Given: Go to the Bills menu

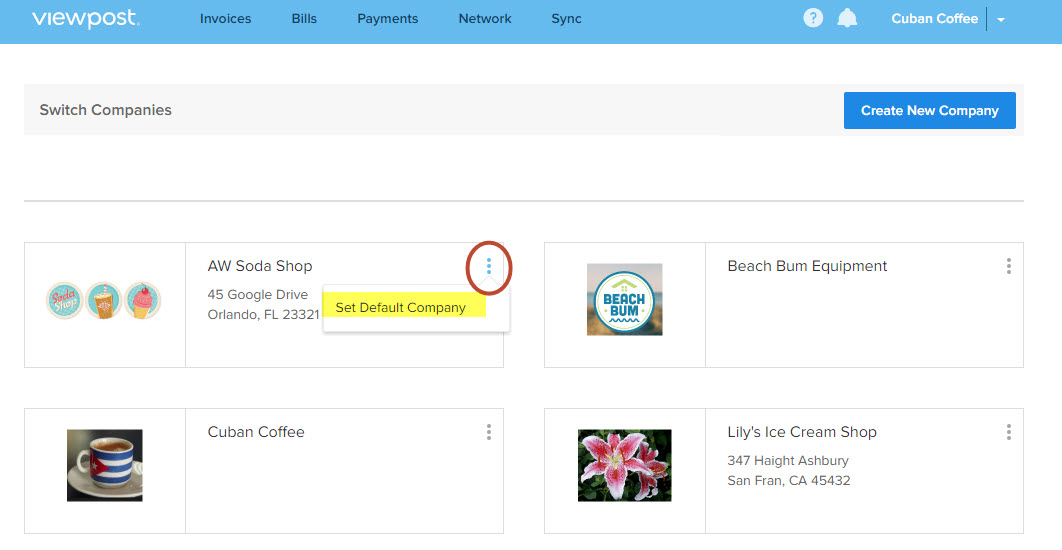Looking at the screenshot, I should [x=304, y=19].
